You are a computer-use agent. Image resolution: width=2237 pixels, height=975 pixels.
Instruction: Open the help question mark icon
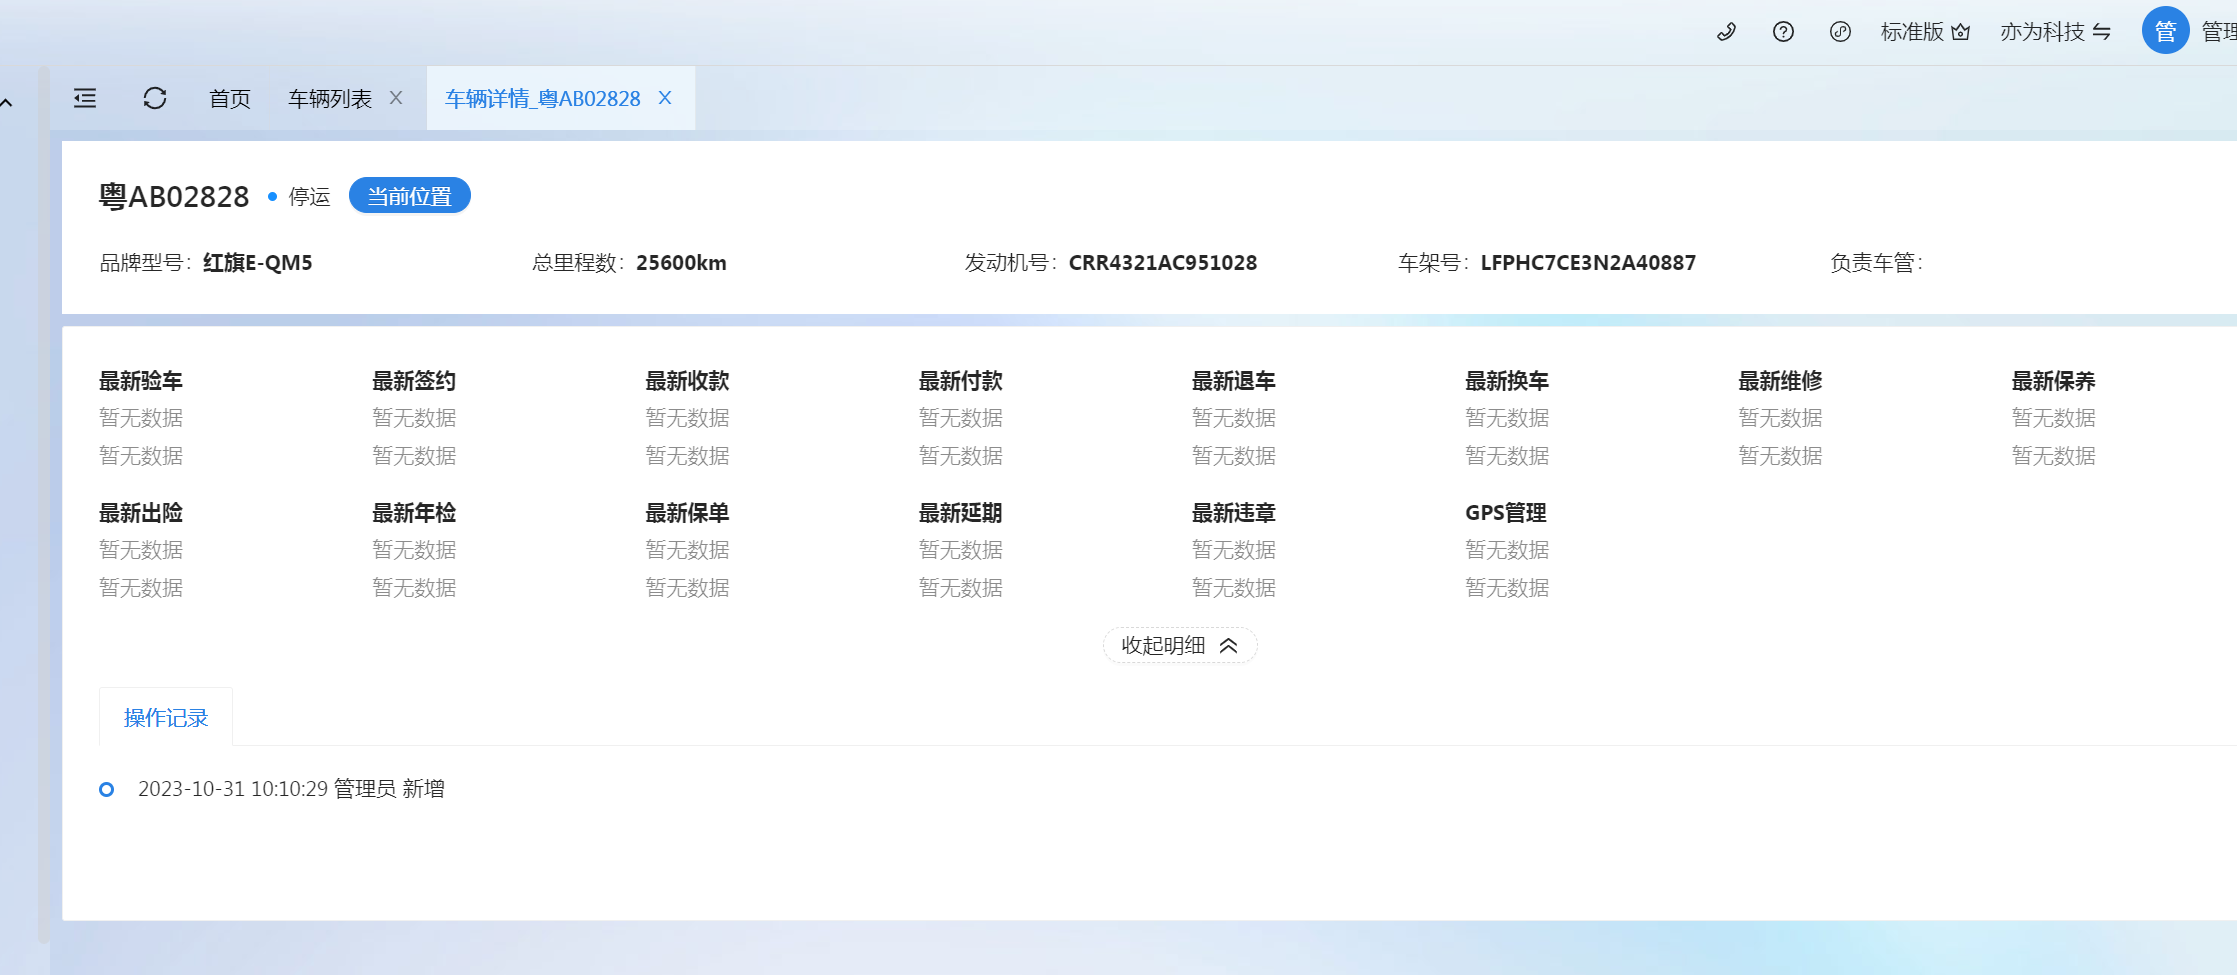1783,32
